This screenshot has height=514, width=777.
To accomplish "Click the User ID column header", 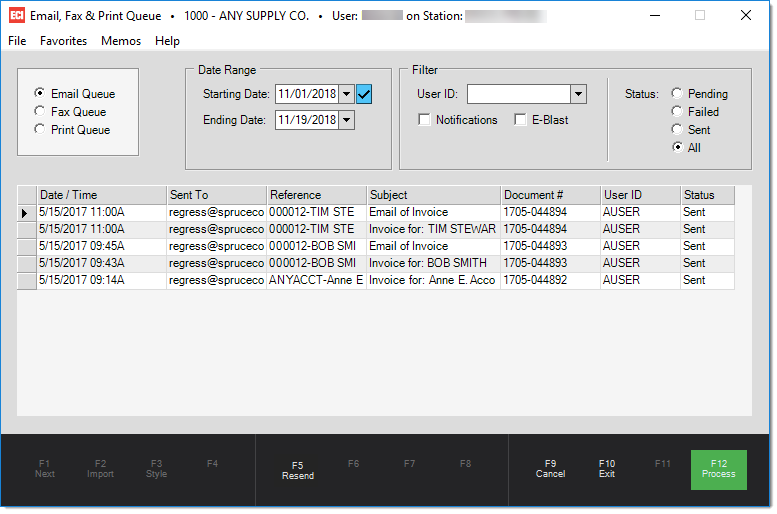I will [641, 195].
